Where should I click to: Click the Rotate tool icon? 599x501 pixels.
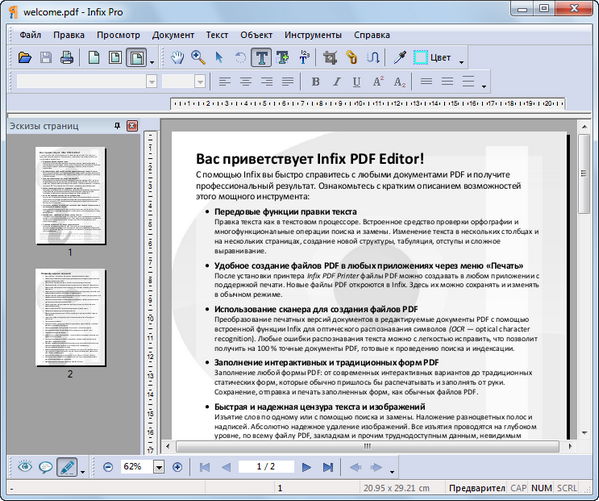(240, 58)
